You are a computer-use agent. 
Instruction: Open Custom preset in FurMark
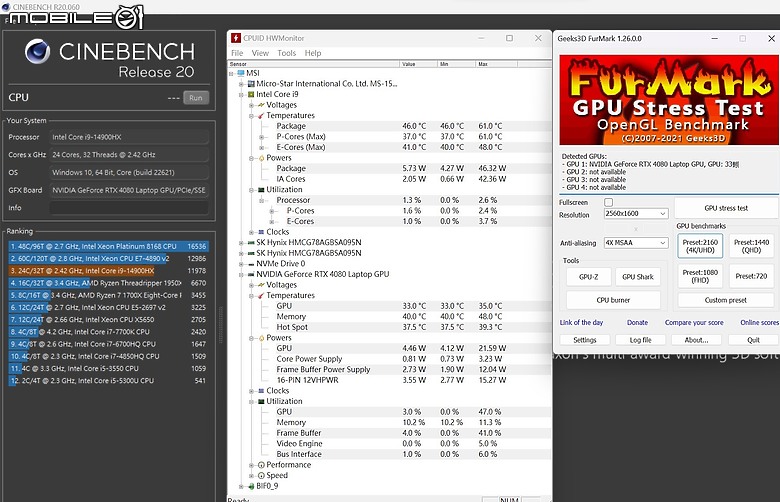[x=725, y=300]
